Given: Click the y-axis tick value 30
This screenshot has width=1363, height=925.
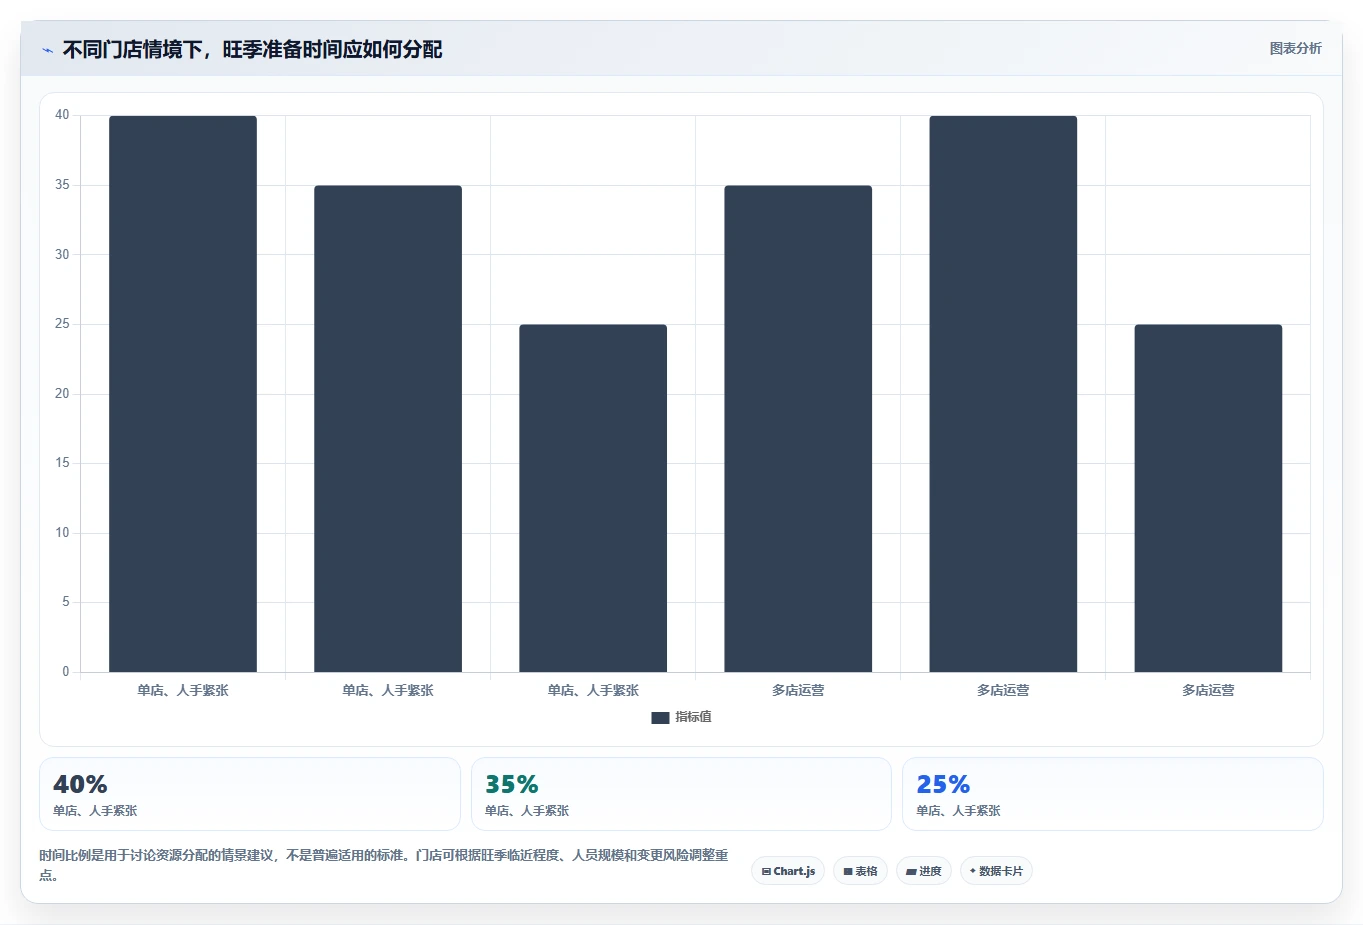Looking at the screenshot, I should coord(62,254).
